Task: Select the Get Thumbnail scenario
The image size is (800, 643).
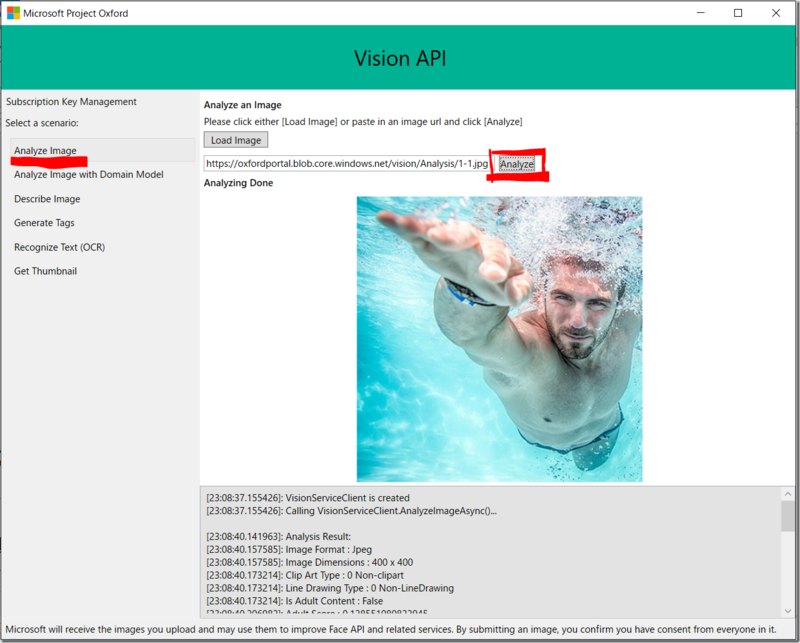Action: pyautogui.click(x=45, y=271)
